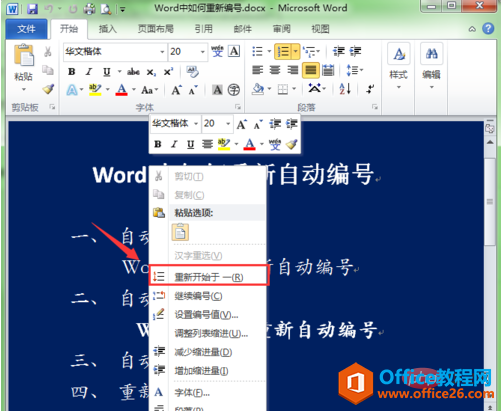Open the Change Case Aa dropdown
The height and width of the screenshot is (411, 501).
pos(149,90)
